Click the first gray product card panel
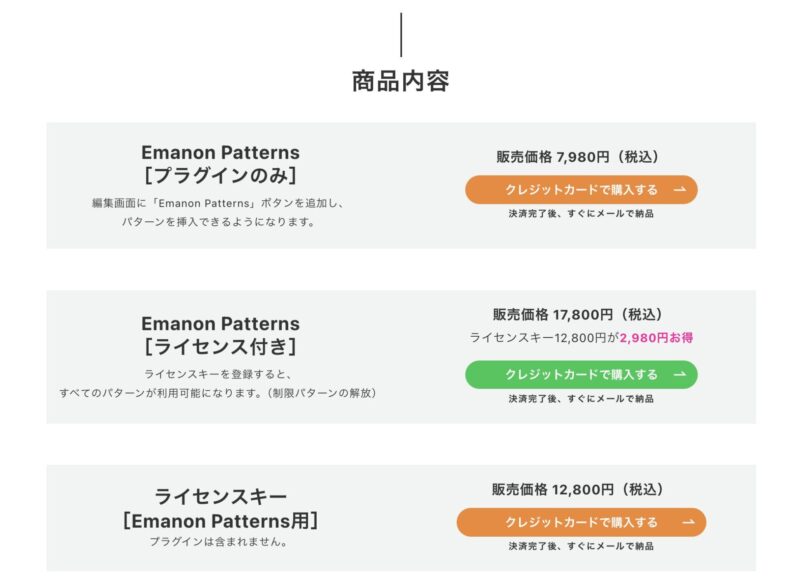800x588 pixels. point(400,184)
